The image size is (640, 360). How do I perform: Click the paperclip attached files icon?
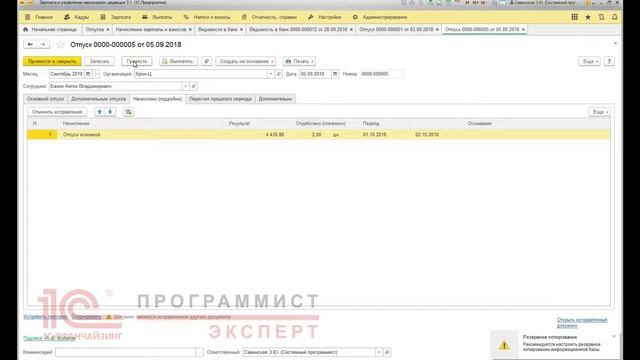pyautogui.click(x=207, y=61)
